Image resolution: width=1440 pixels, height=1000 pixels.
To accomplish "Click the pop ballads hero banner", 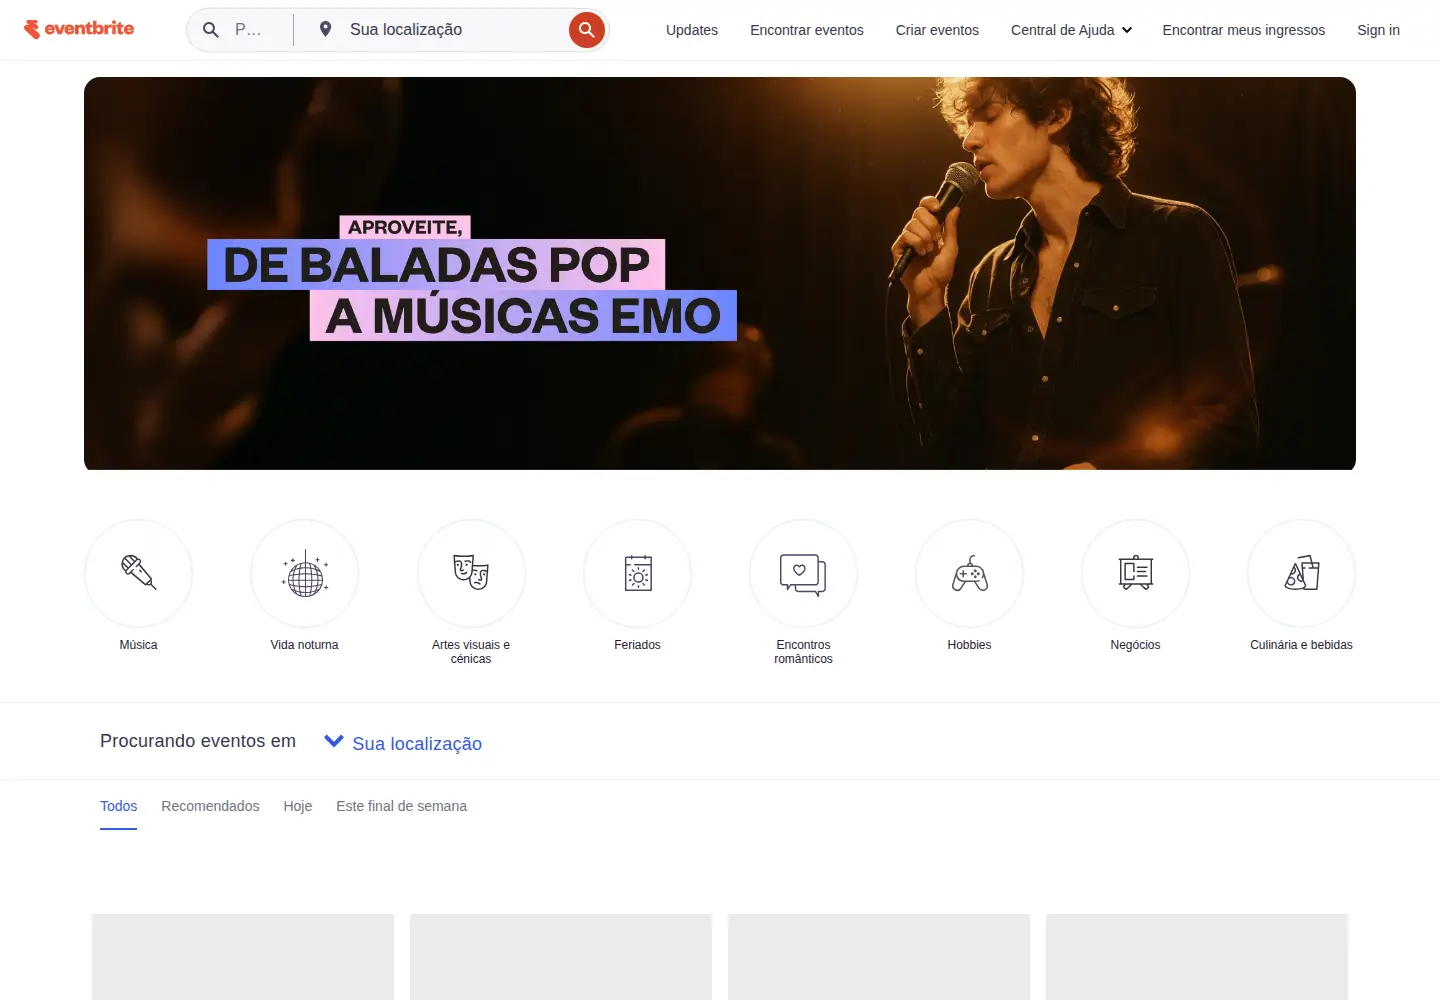I will (x=720, y=273).
